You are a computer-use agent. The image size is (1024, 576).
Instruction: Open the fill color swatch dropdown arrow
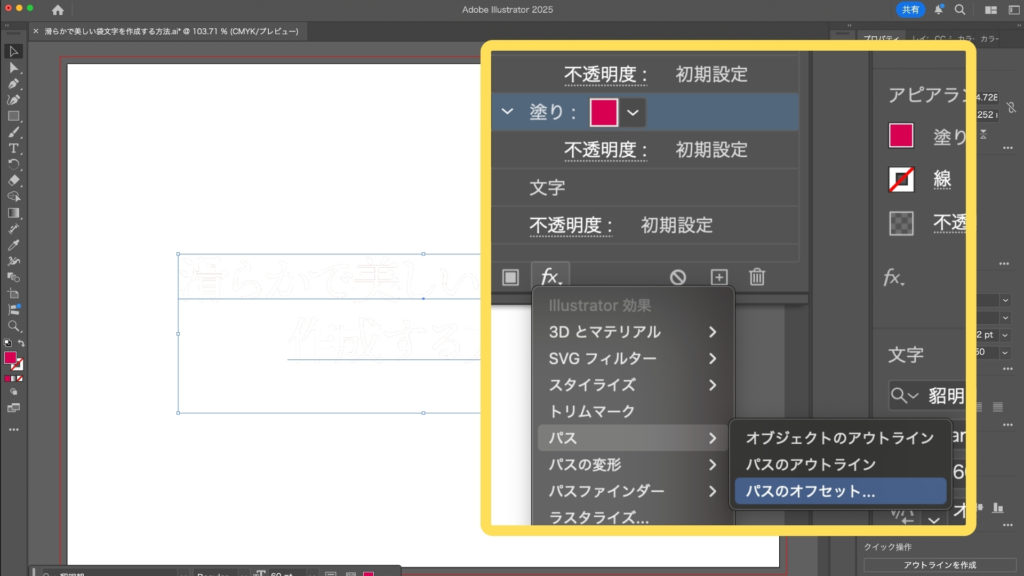pos(633,113)
